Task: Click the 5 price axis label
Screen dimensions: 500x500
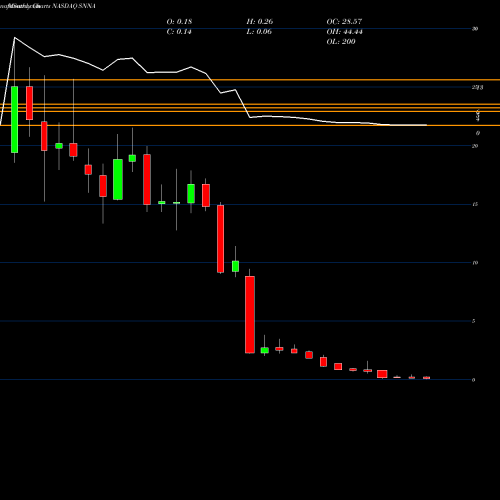Action: tap(473, 321)
